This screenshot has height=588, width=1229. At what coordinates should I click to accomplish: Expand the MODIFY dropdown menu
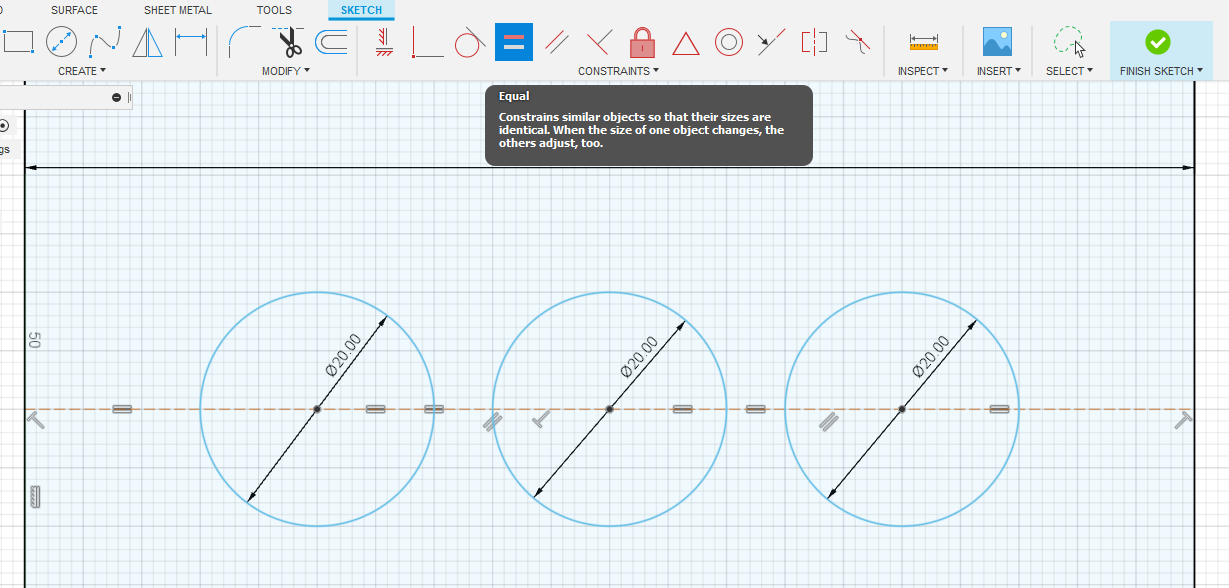[x=286, y=71]
